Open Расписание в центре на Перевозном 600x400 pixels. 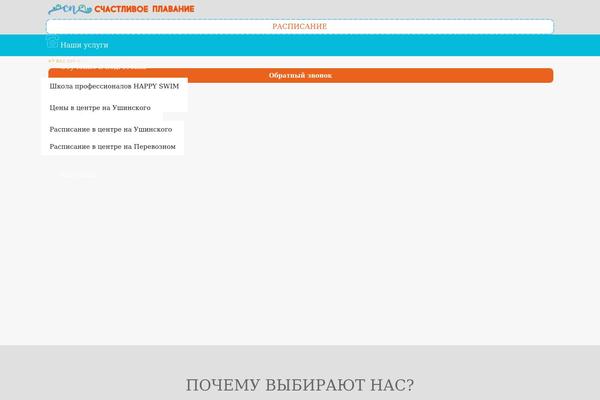(112, 147)
